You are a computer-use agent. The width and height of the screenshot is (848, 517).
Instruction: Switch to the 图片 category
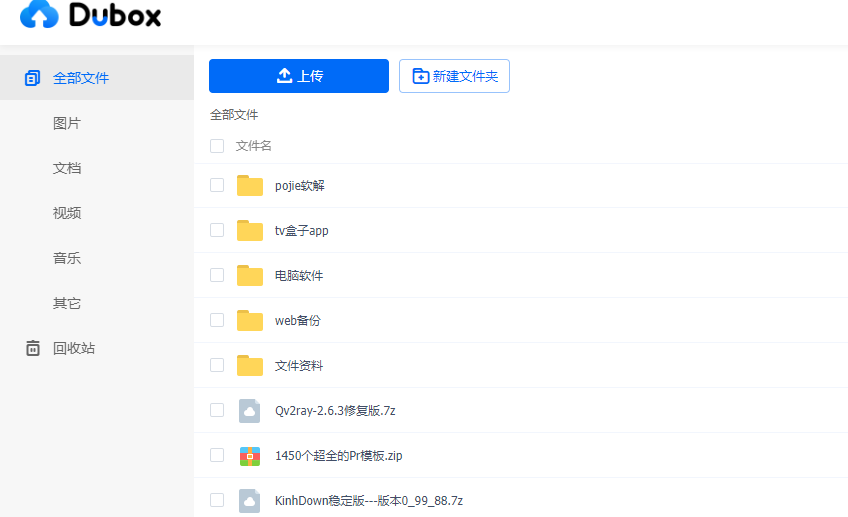[67, 123]
